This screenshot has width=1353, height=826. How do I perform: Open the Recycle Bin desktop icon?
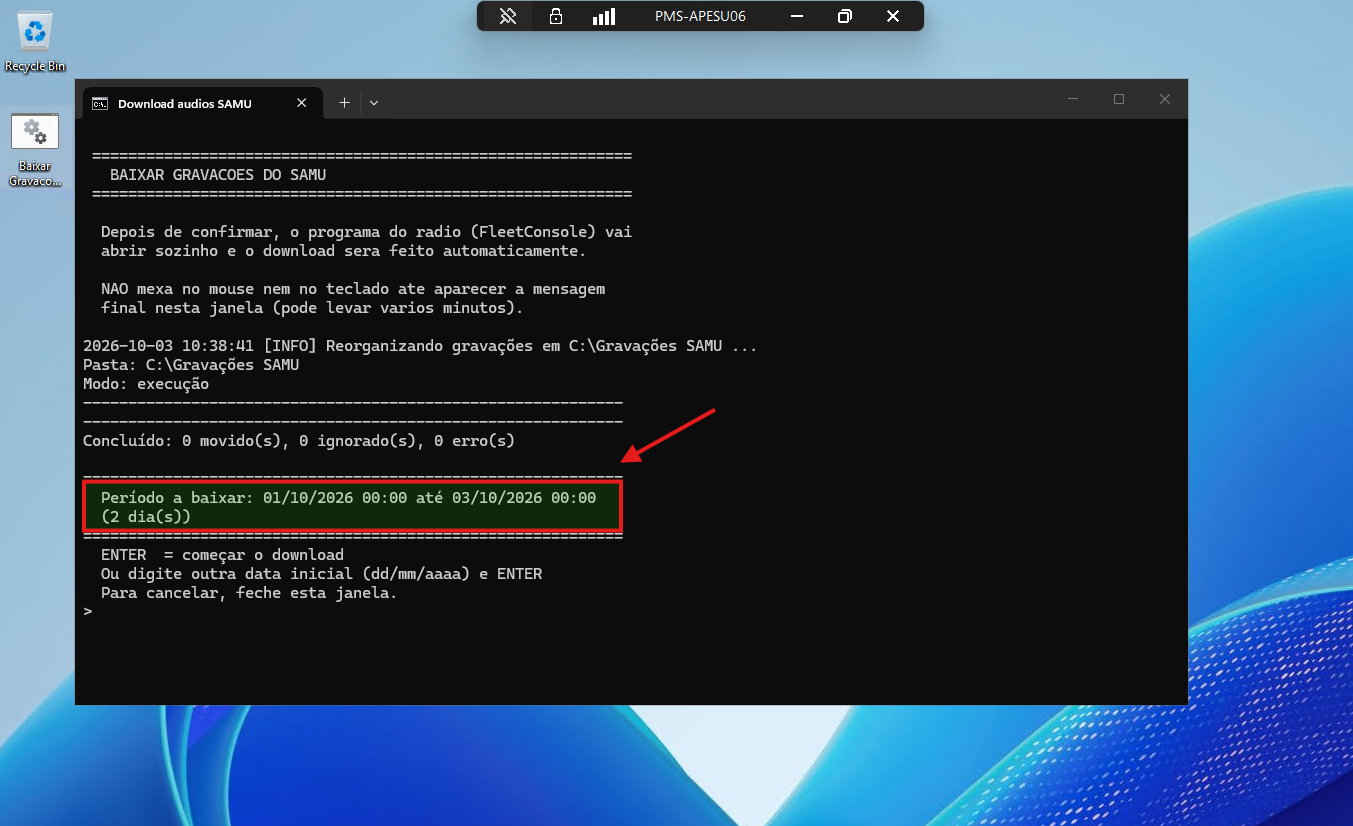pyautogui.click(x=35, y=42)
